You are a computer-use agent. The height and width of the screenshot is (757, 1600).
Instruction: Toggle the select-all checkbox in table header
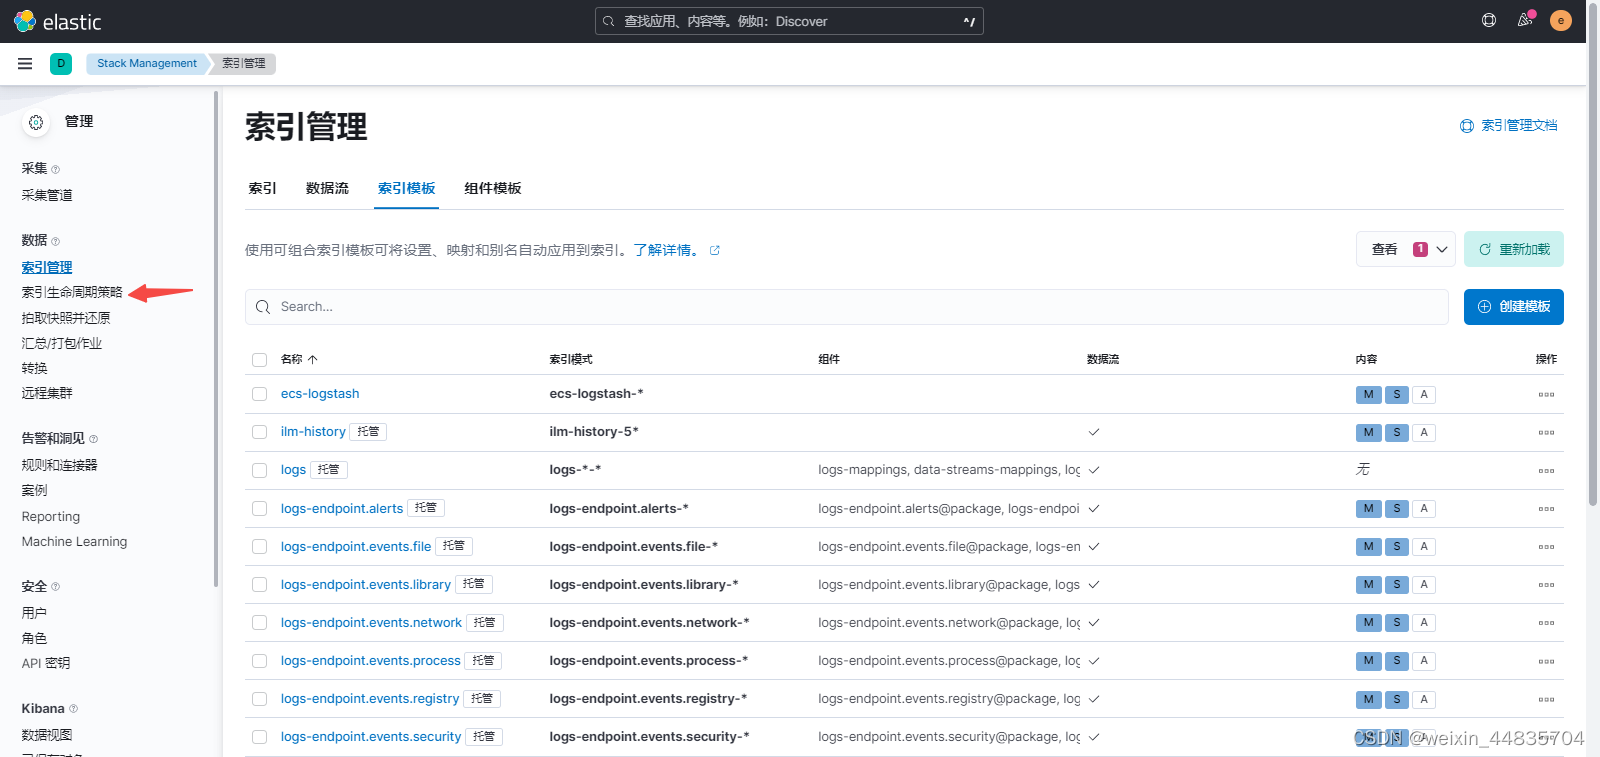pos(260,360)
